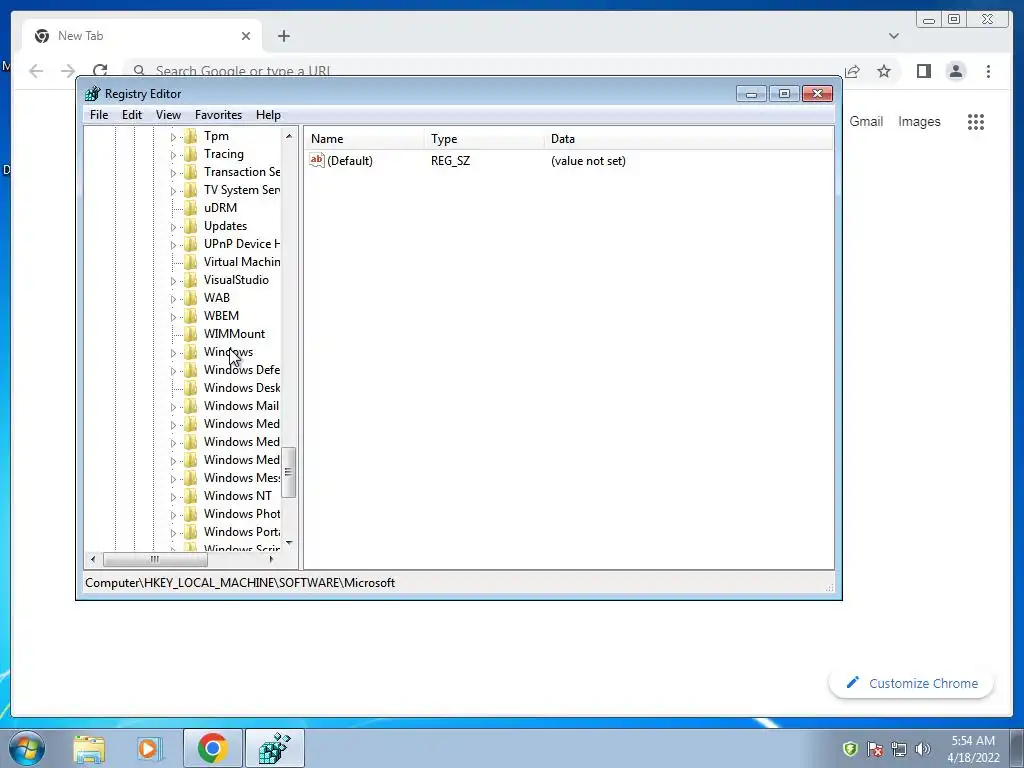Click the network tray icon
This screenshot has width=1024, height=768.
tap(899, 749)
